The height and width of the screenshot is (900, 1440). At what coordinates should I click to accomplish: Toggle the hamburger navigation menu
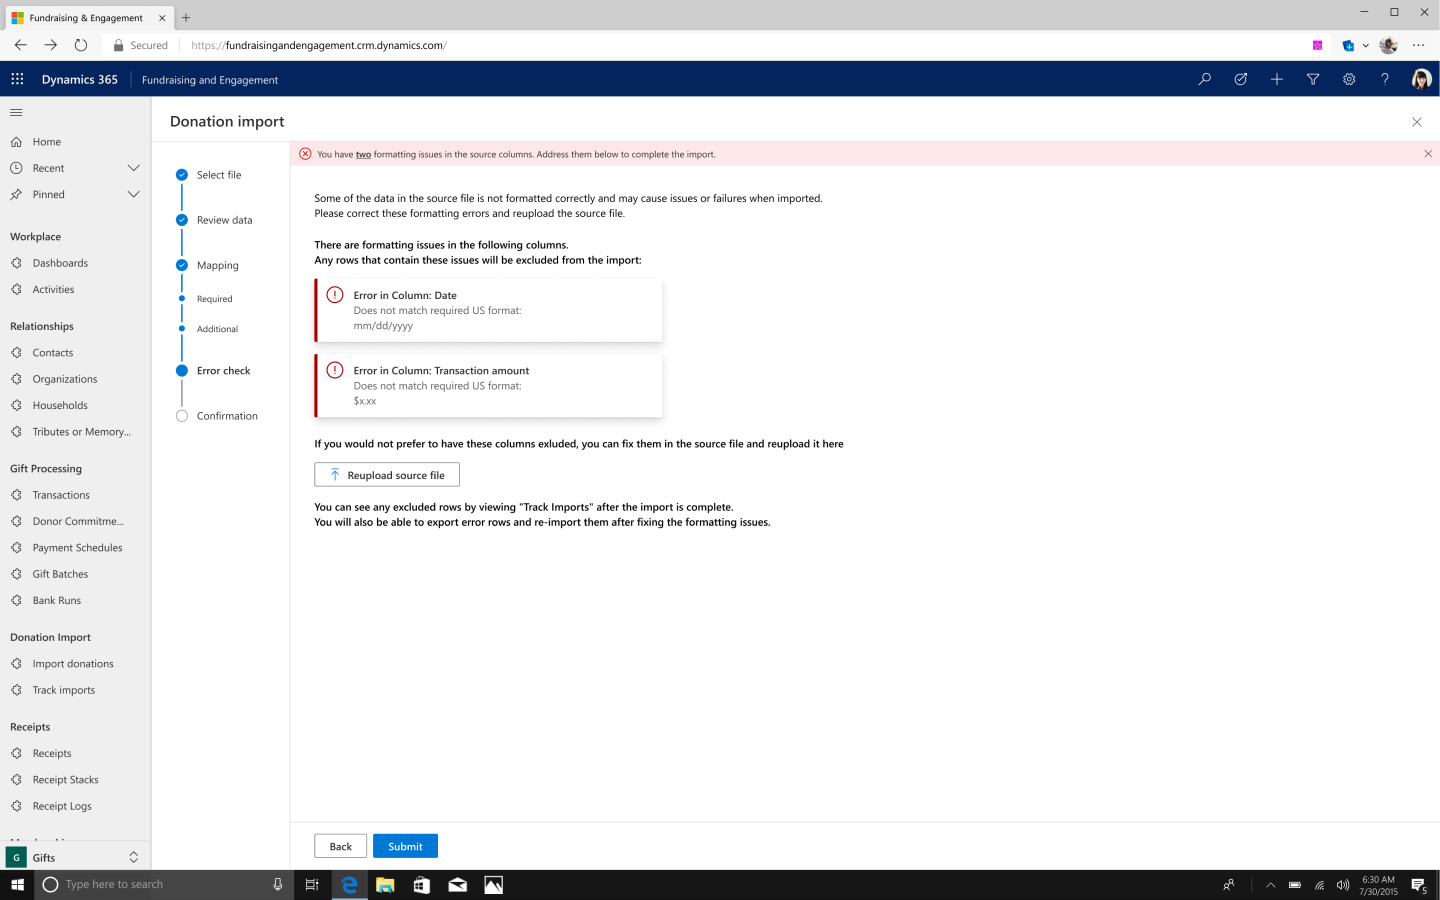tap(16, 112)
